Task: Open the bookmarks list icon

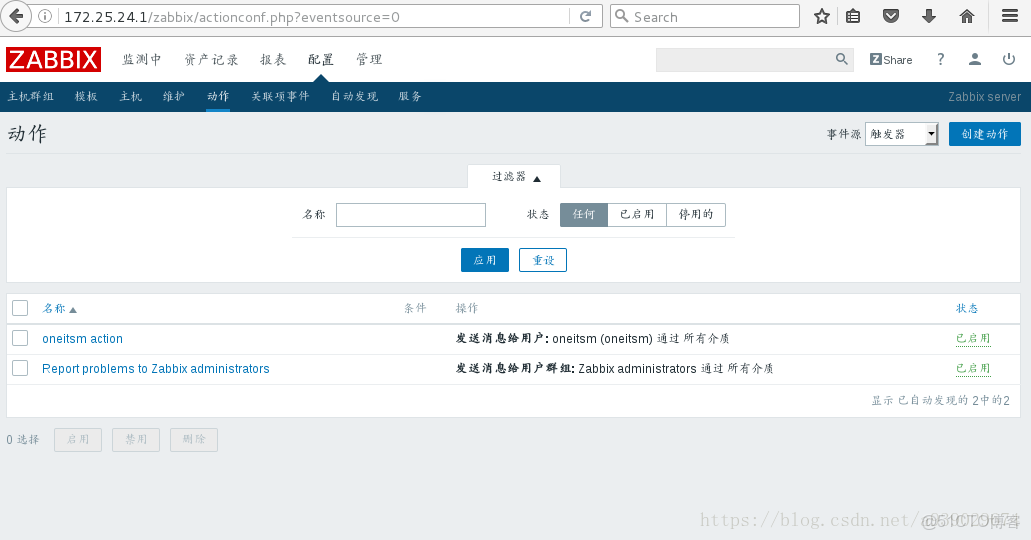Action: point(853,16)
